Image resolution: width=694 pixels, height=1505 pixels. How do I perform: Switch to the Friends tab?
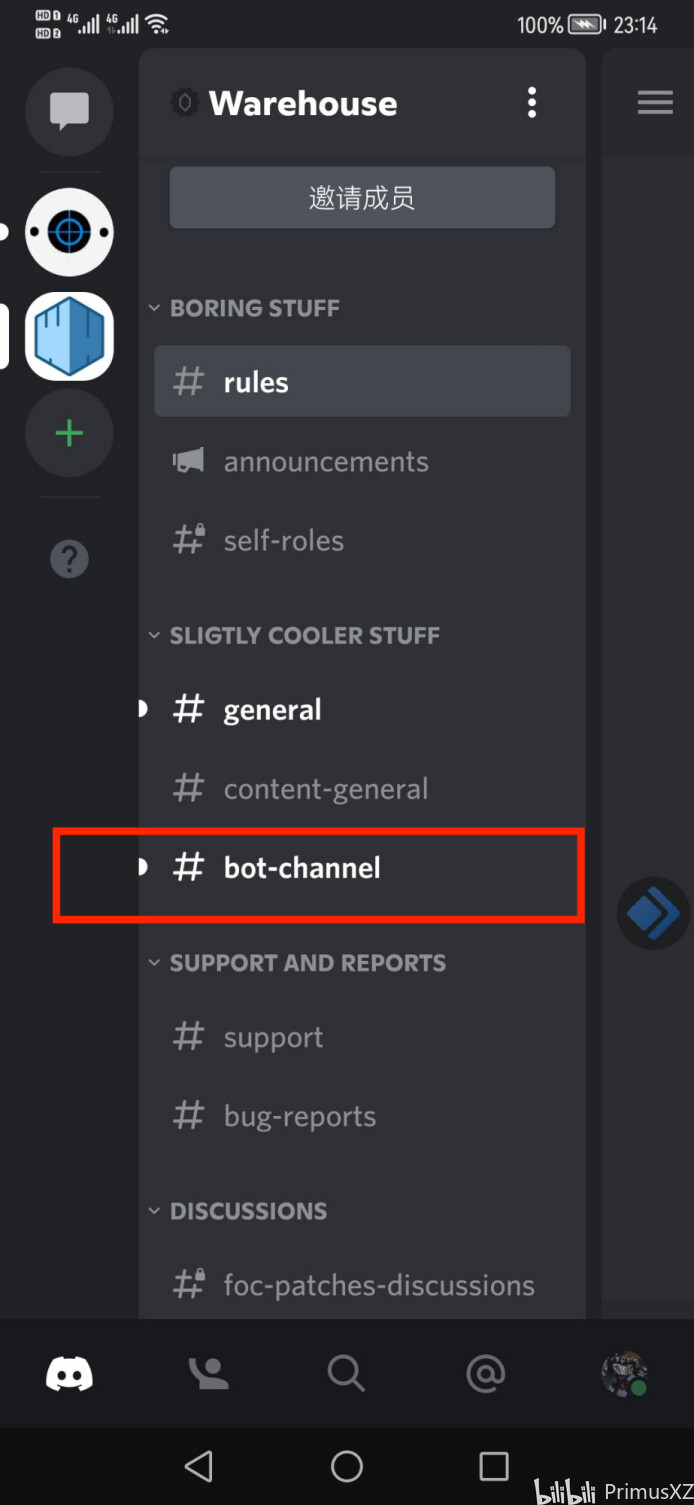[209, 1374]
